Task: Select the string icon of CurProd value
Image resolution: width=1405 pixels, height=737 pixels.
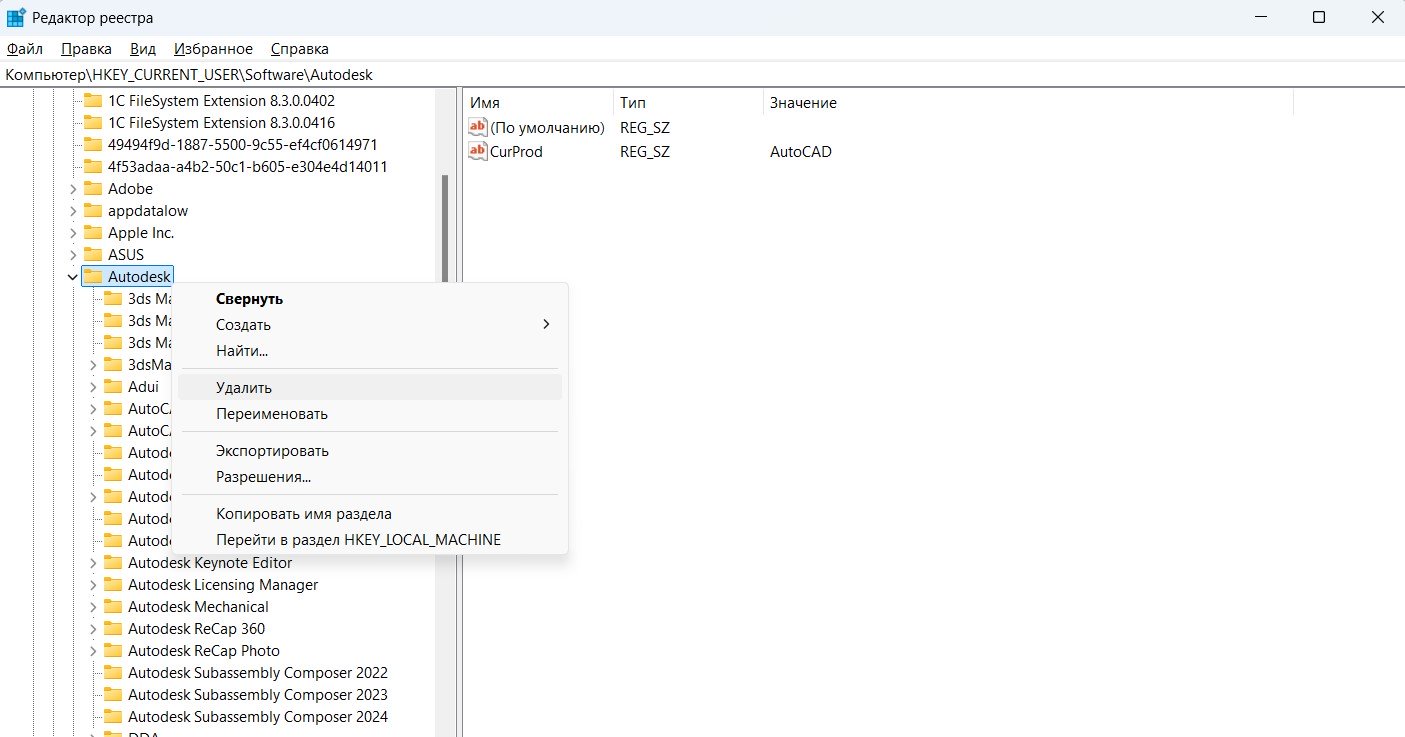Action: tap(478, 152)
